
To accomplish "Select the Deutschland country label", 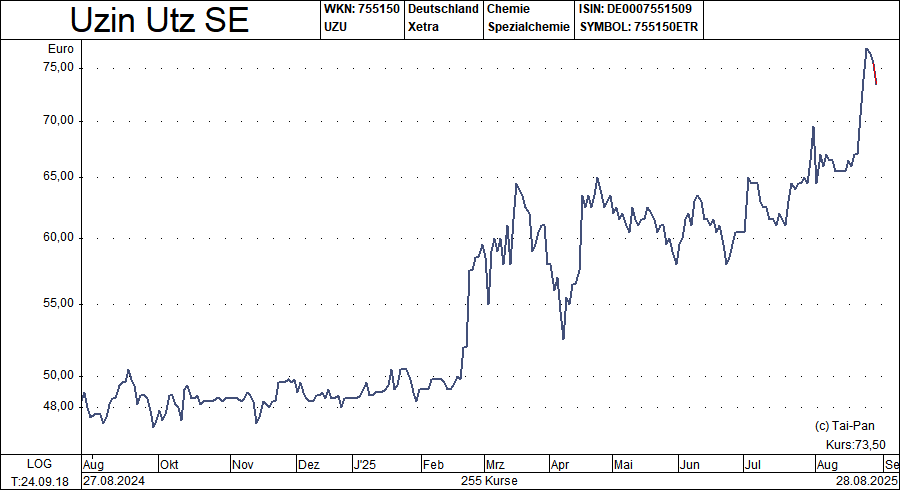I will click(x=443, y=9).
